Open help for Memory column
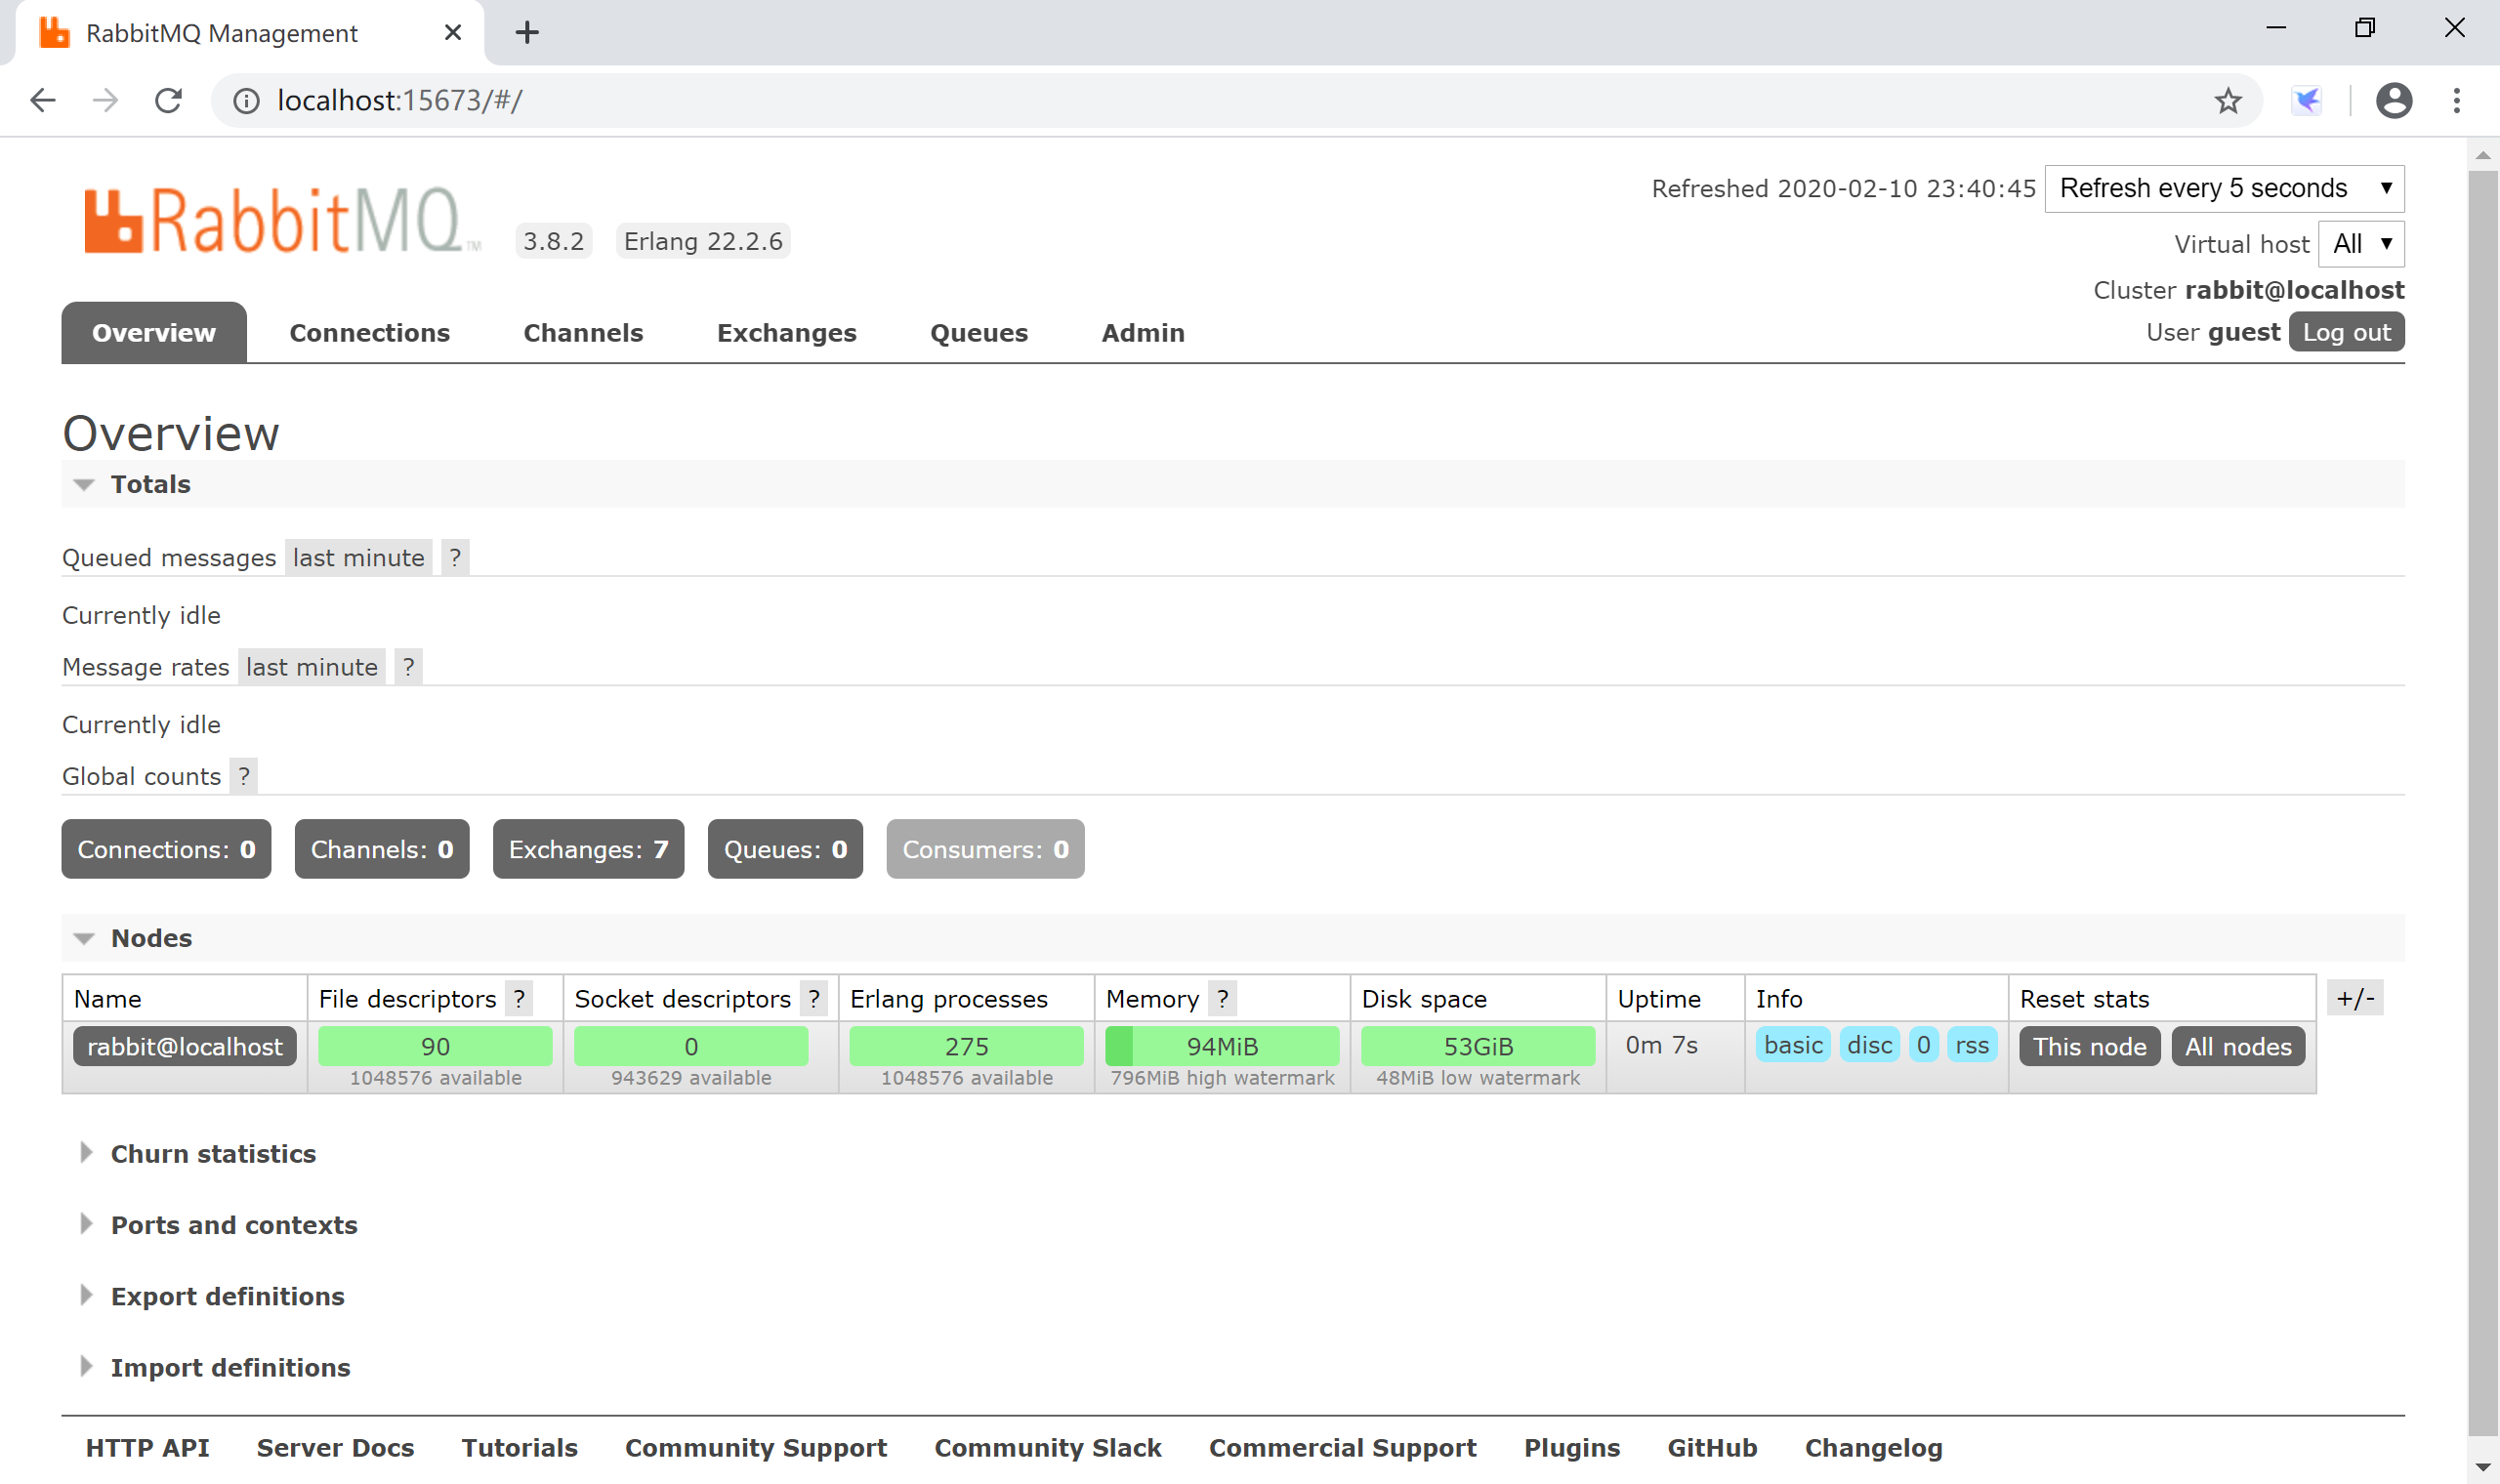This screenshot has height=1484, width=2500. pos(1222,998)
